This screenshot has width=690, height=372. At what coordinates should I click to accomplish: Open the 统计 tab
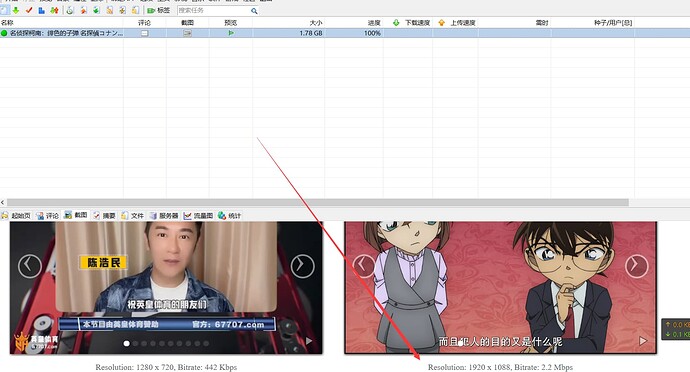pos(230,215)
